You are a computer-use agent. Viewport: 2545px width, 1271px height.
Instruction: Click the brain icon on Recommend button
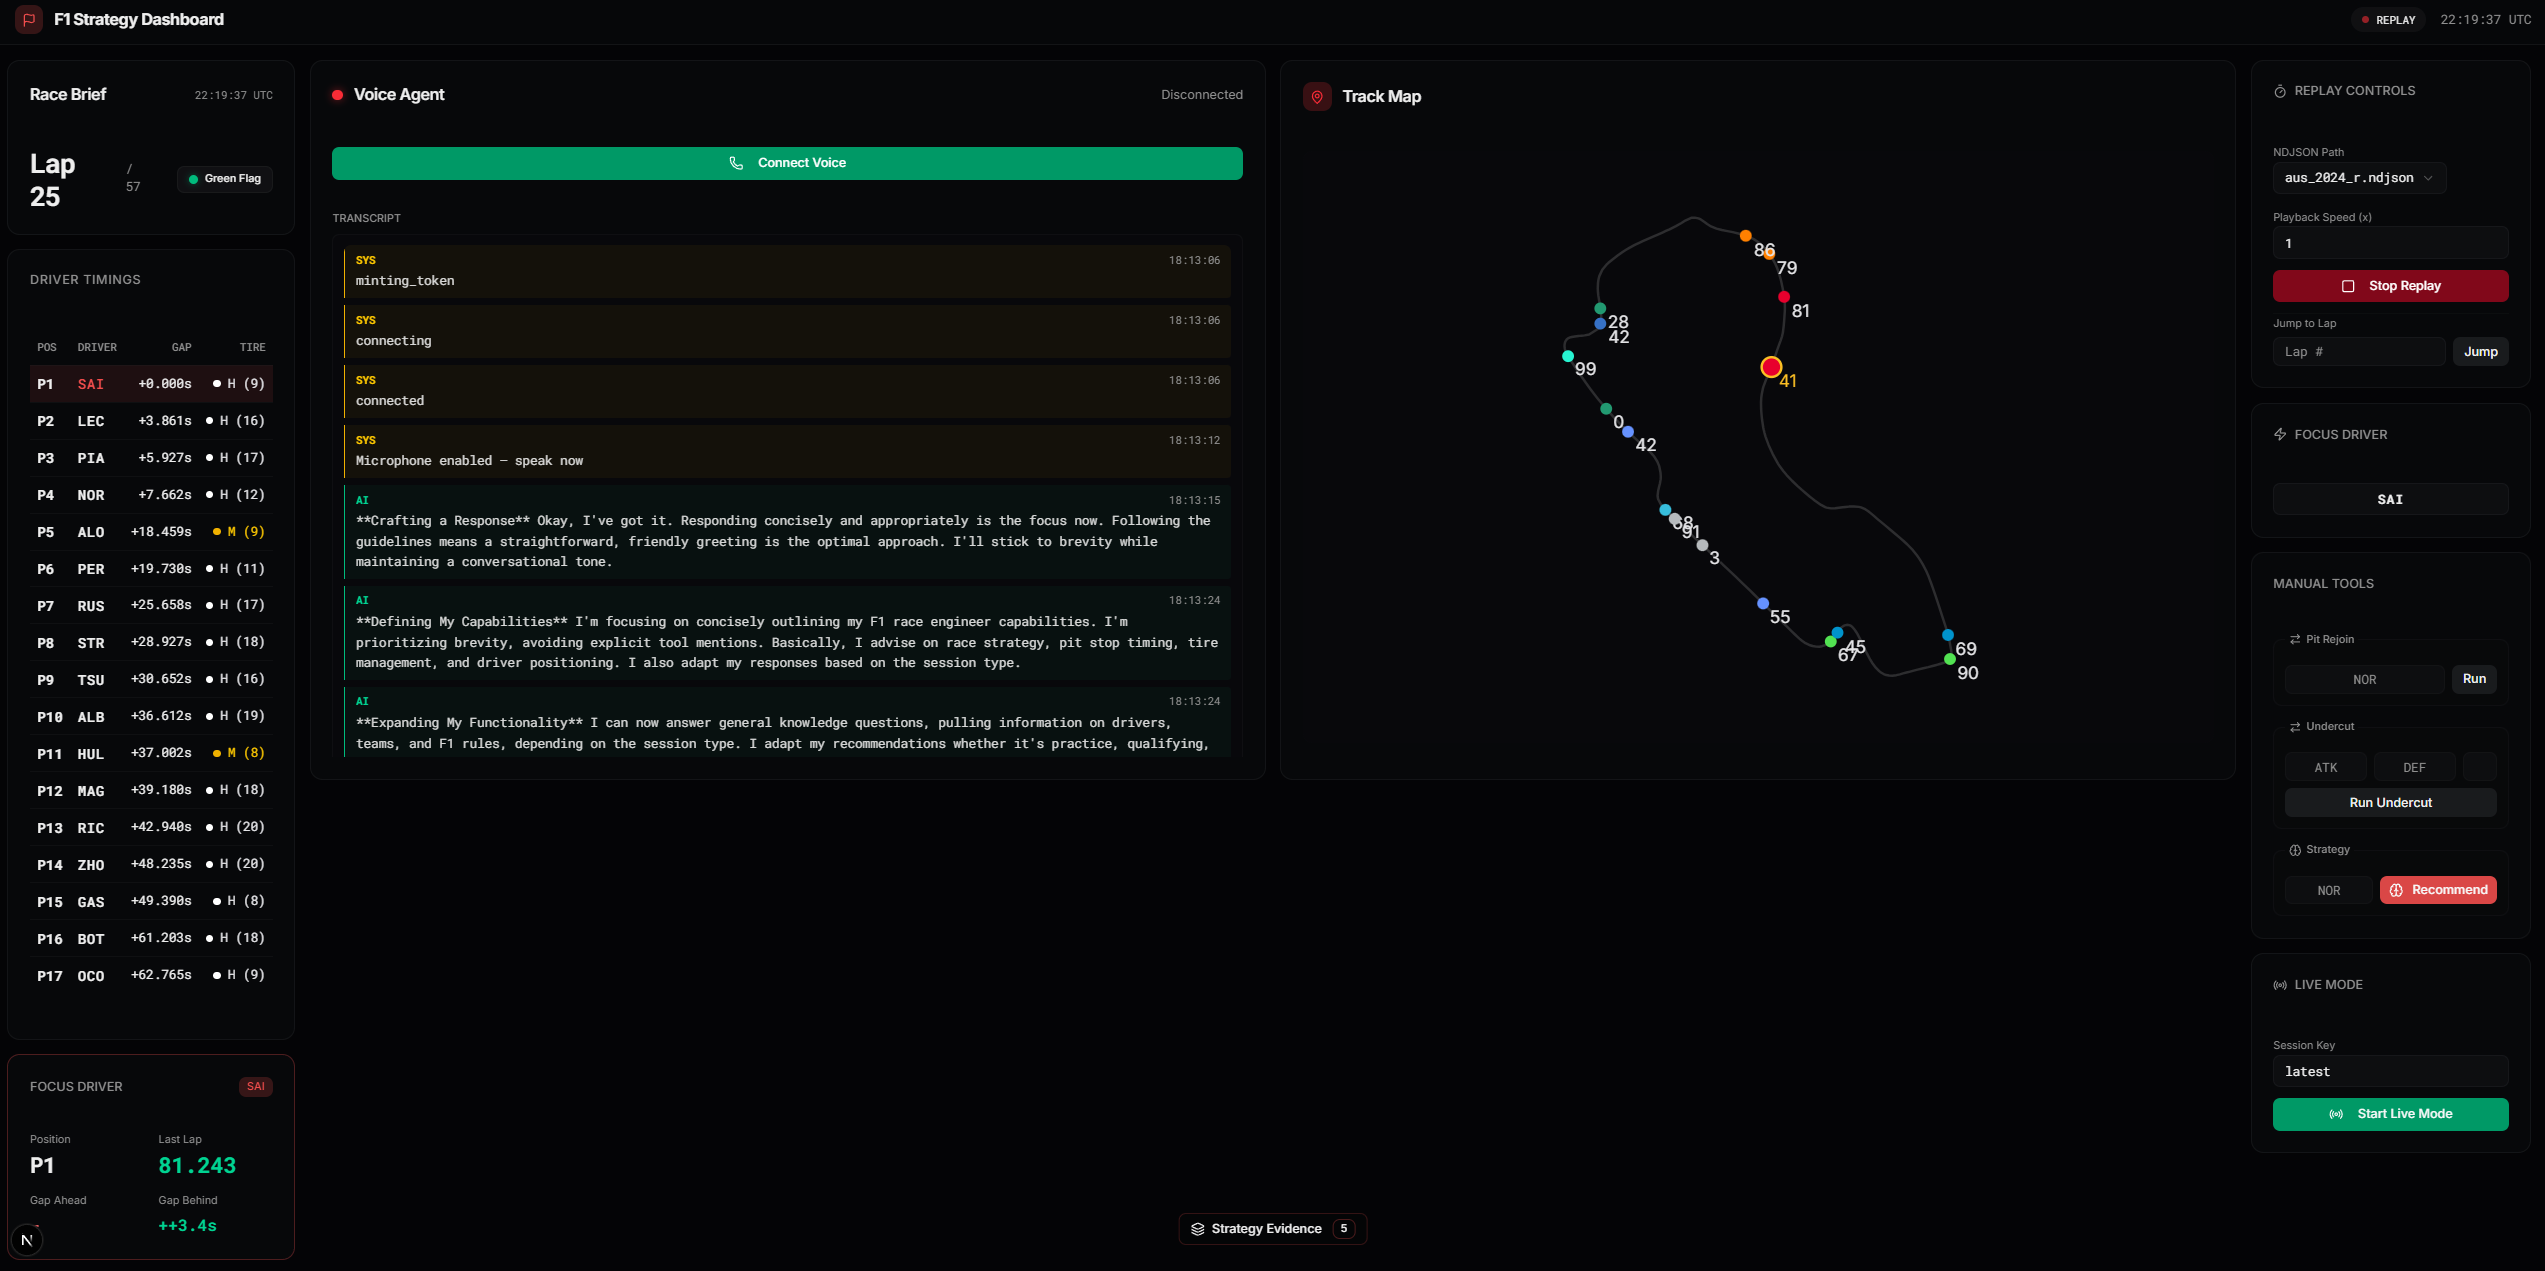pos(2396,890)
